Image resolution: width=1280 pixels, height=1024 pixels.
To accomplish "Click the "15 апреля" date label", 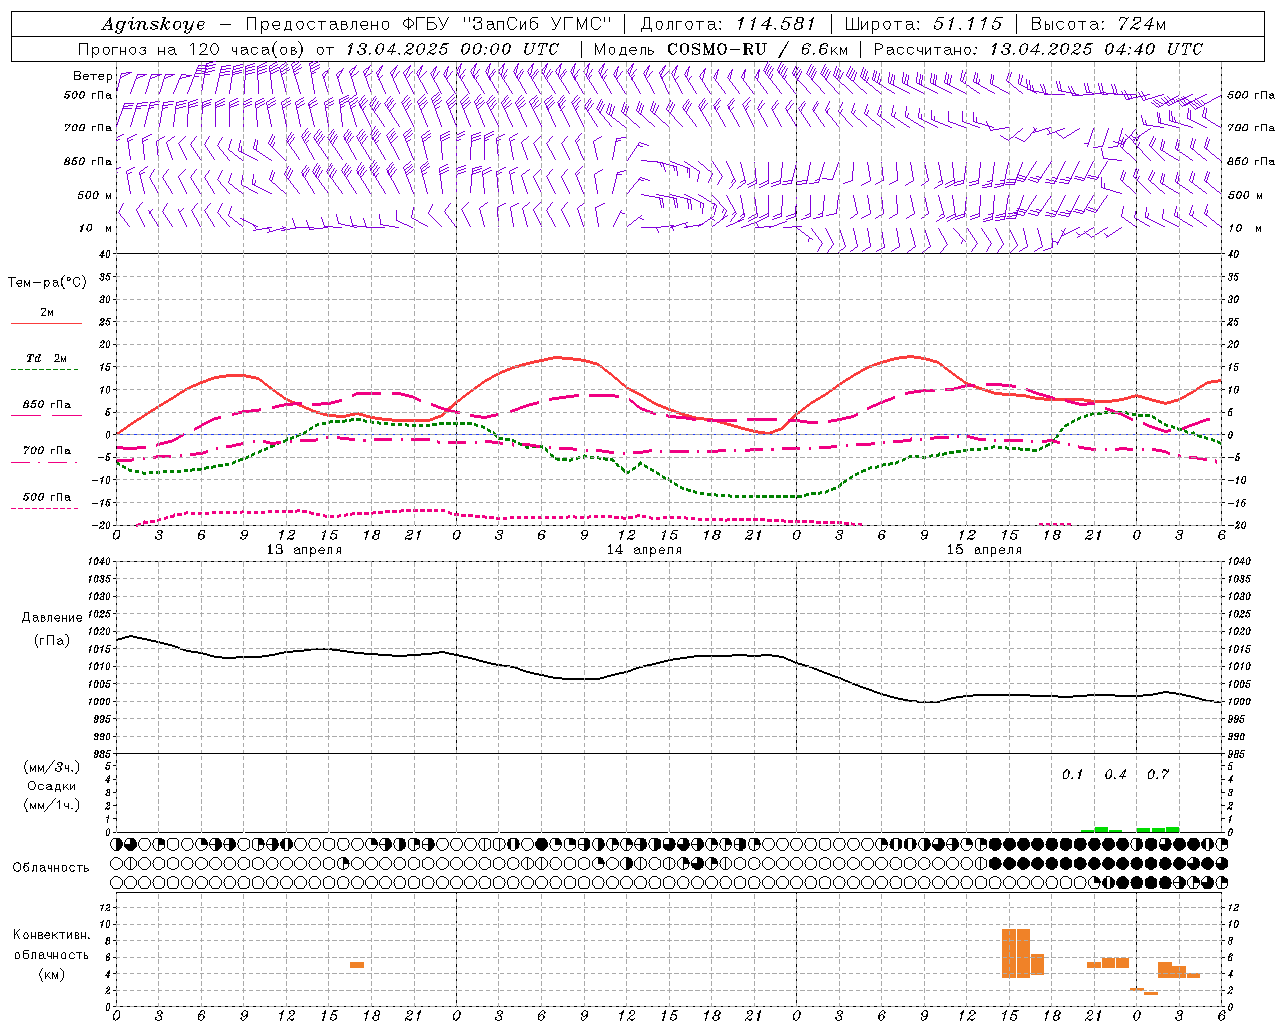I will click(x=984, y=550).
